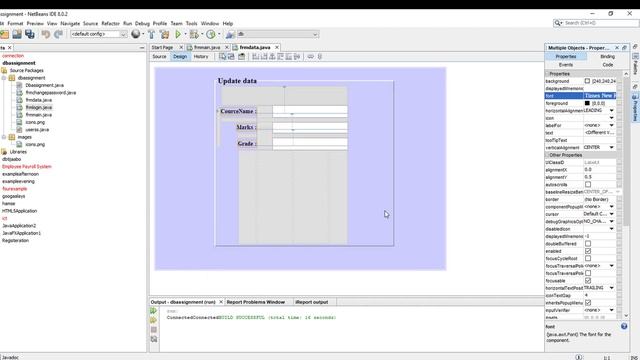Click the Selection Mode icon in designer toolbar

point(222,57)
